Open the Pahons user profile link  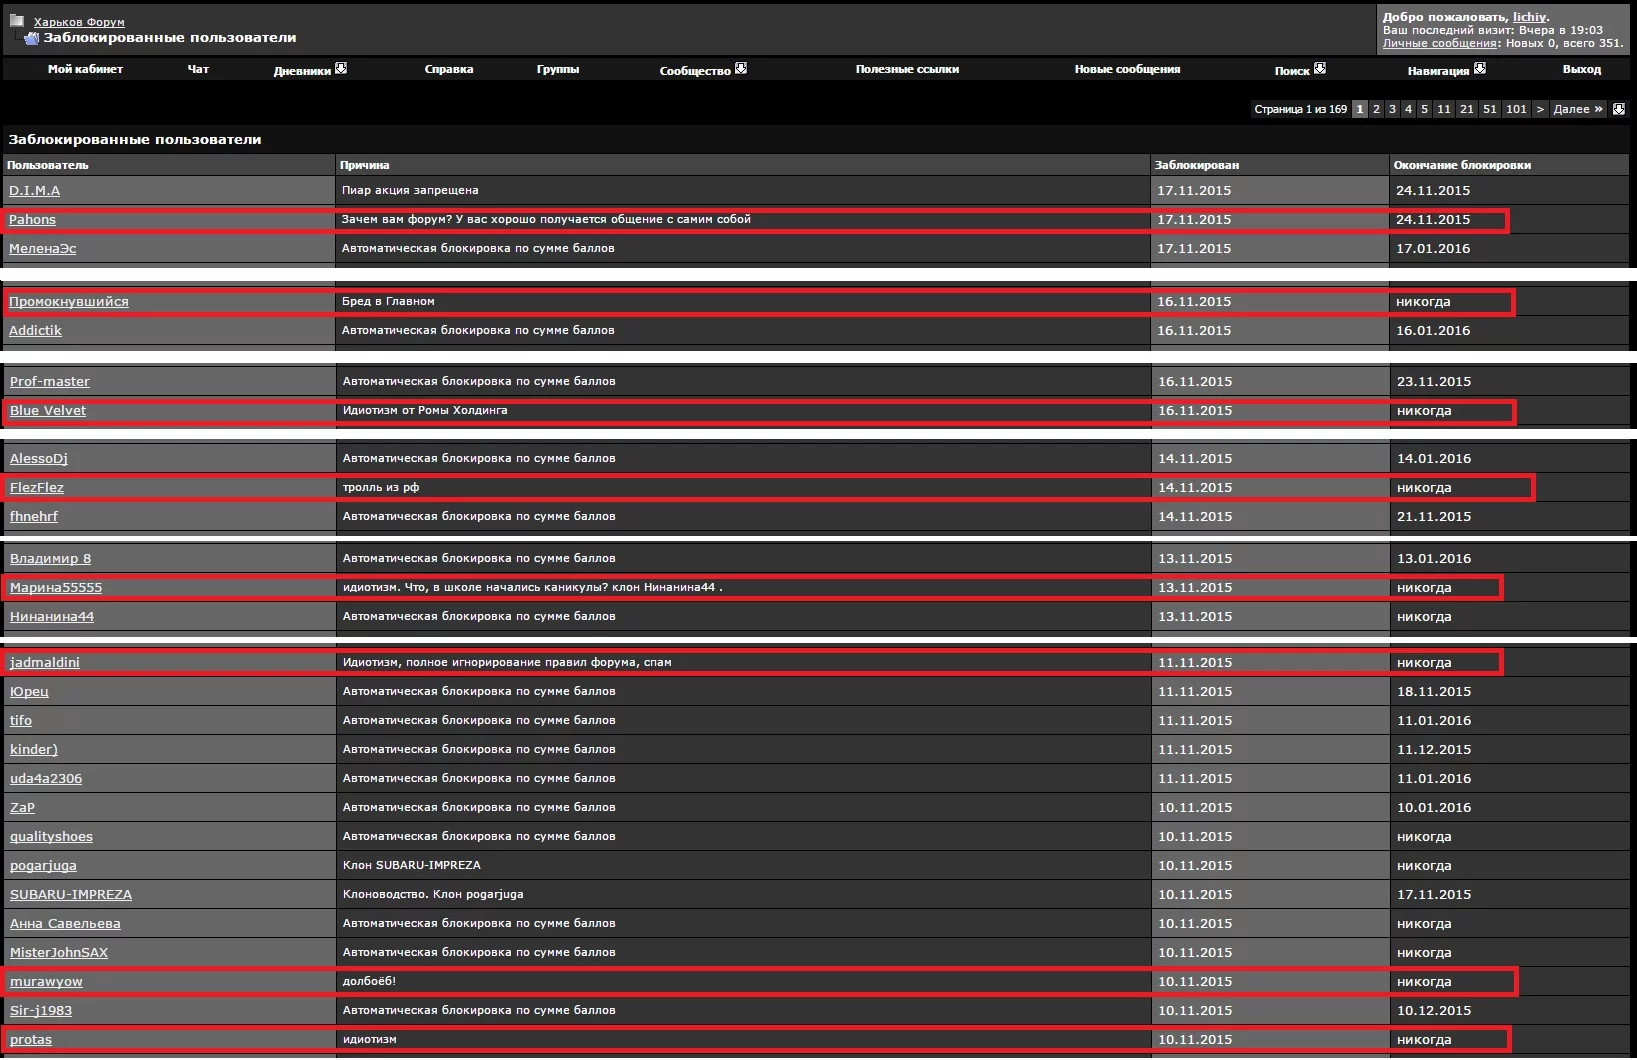pyautogui.click(x=32, y=219)
